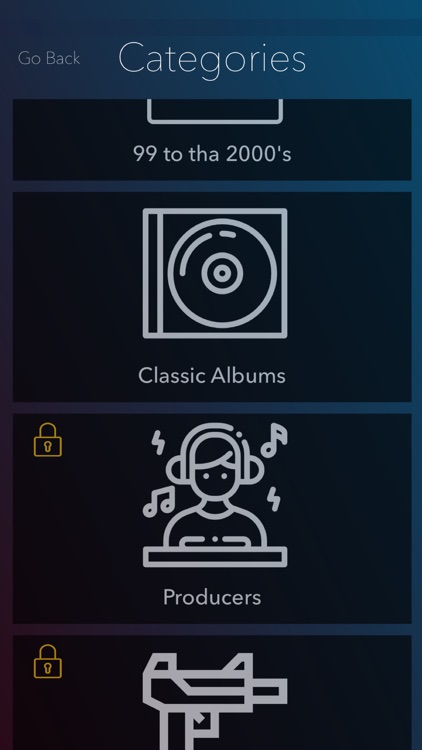Tap the album sleeve spine of the record icon

[153, 273]
